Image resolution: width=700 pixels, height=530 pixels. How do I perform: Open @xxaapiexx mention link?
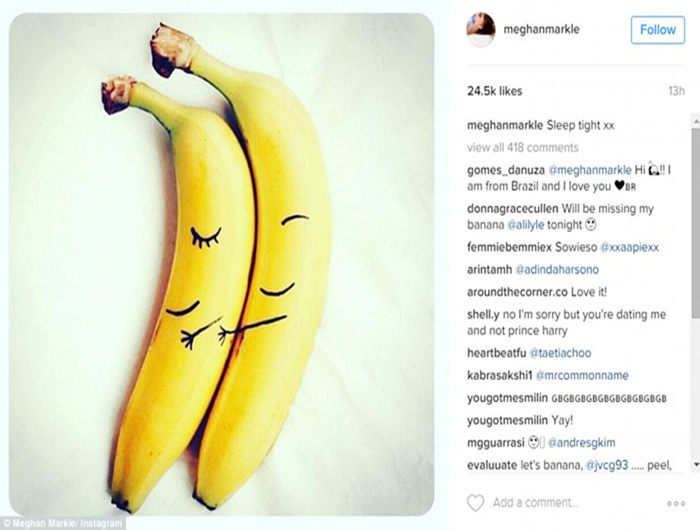click(x=629, y=247)
